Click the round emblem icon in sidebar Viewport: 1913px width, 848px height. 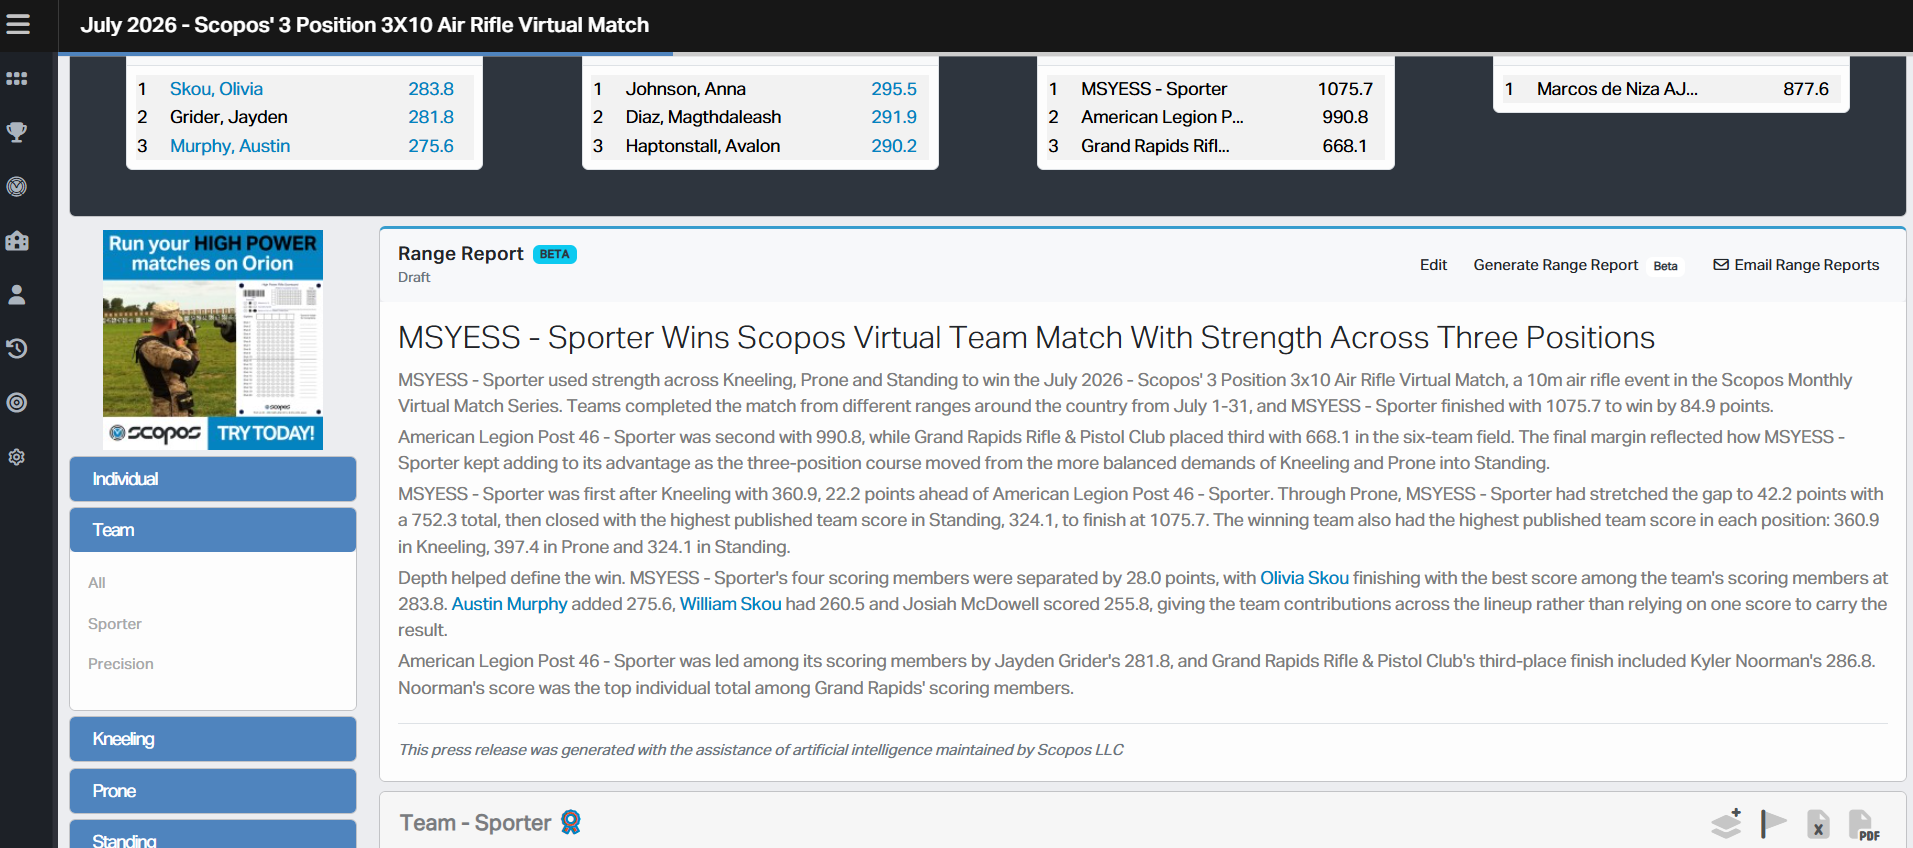tap(17, 186)
